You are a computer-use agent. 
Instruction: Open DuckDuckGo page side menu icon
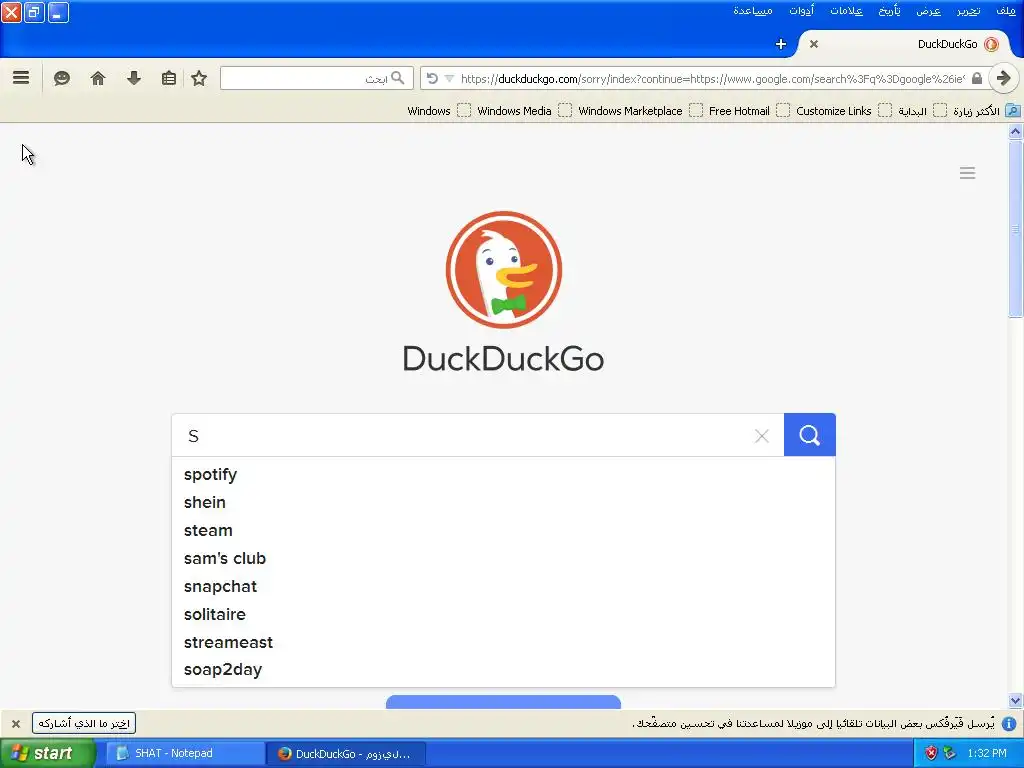967,172
